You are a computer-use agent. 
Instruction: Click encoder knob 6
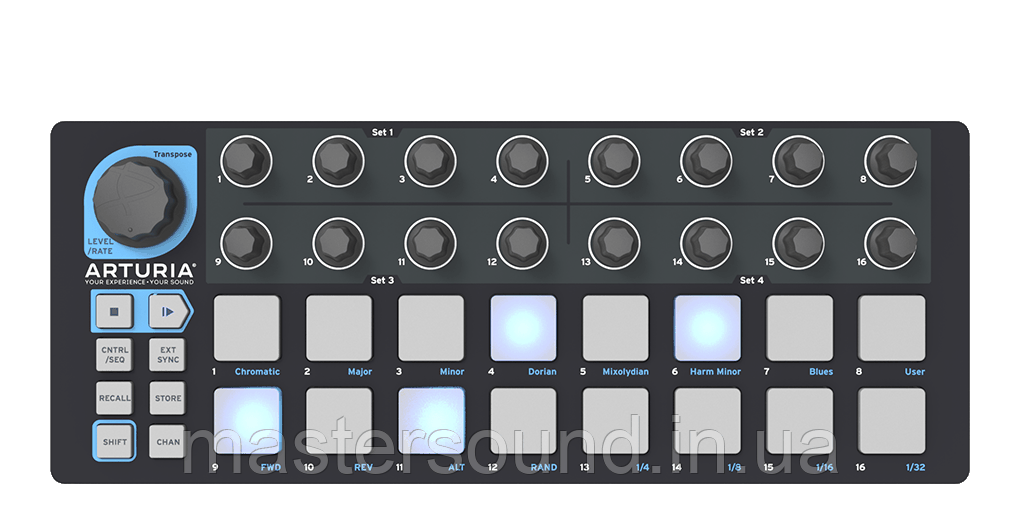coord(706,161)
